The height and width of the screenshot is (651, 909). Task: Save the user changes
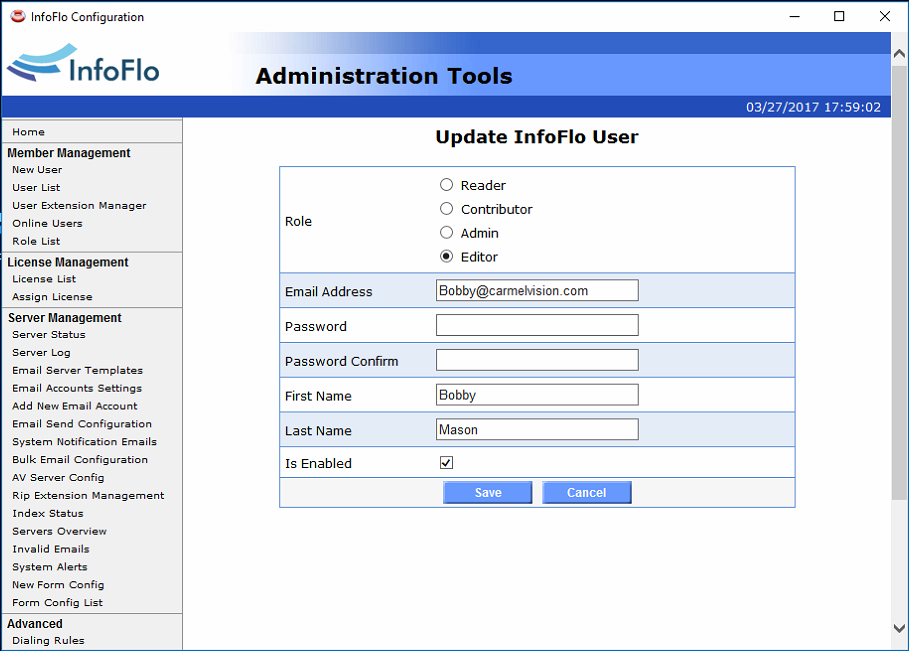point(488,492)
